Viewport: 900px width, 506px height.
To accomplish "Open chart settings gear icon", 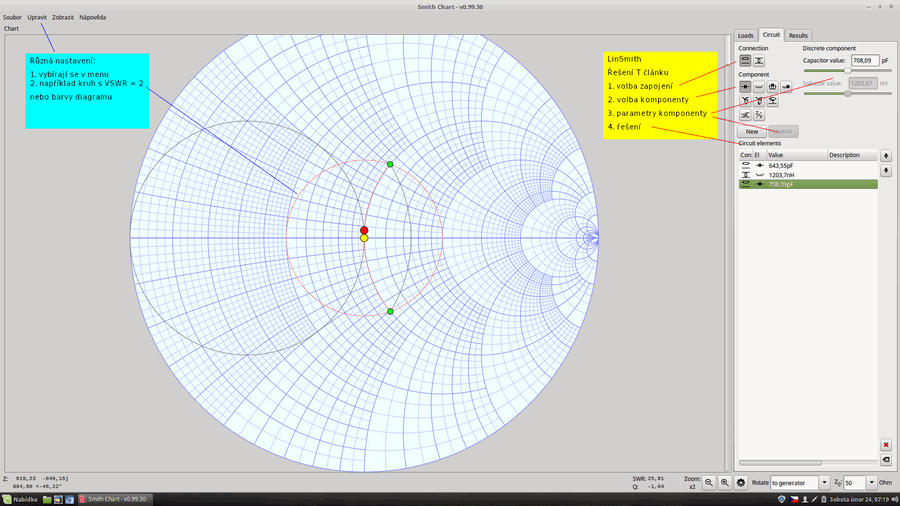I will click(x=741, y=482).
